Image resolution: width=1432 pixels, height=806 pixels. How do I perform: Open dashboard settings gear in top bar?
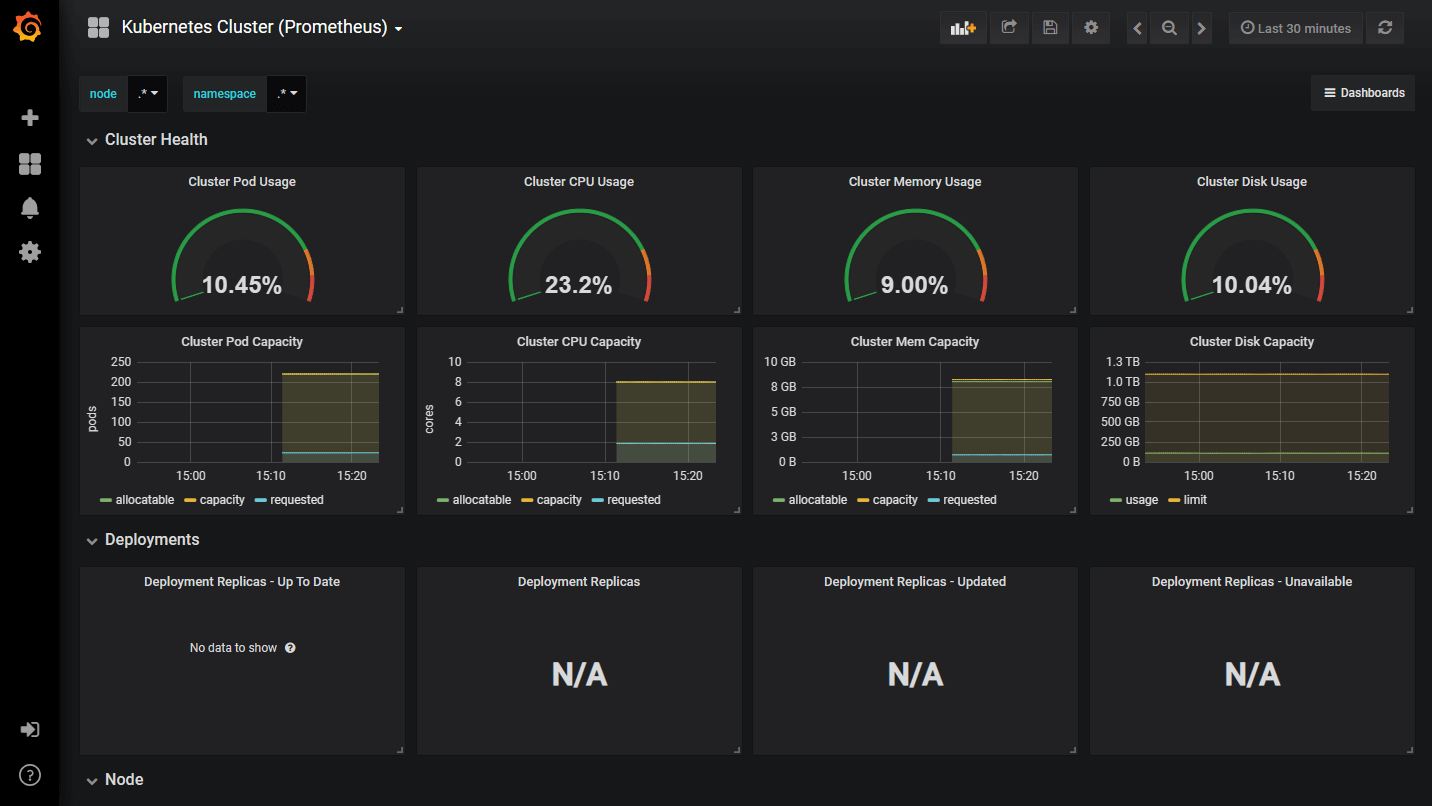coord(1091,28)
